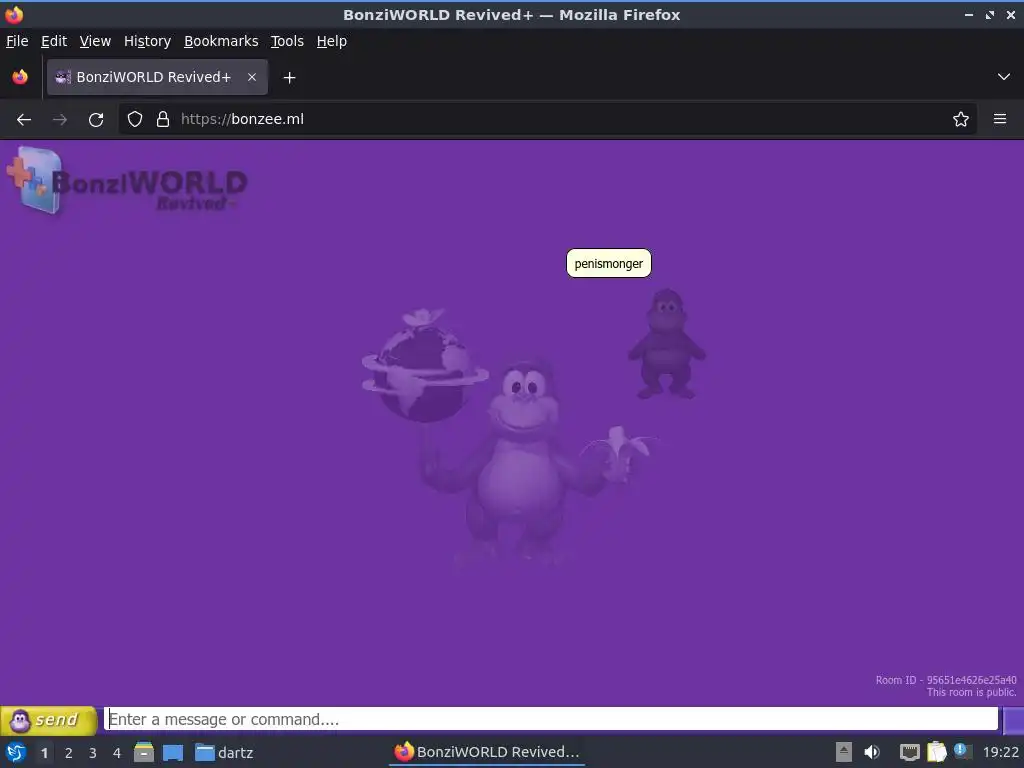
Task: Expand the list all tabs chevron
Action: [1004, 77]
